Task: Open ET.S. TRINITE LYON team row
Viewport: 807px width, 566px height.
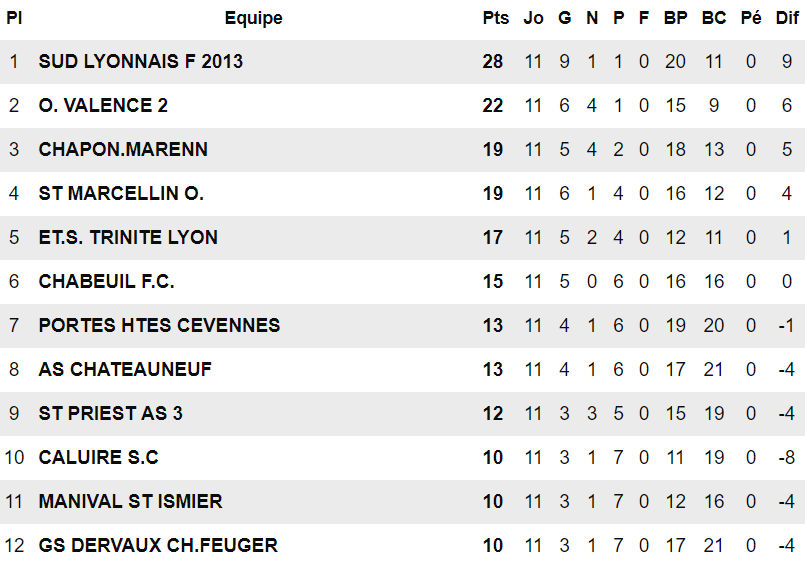Action: tap(128, 238)
